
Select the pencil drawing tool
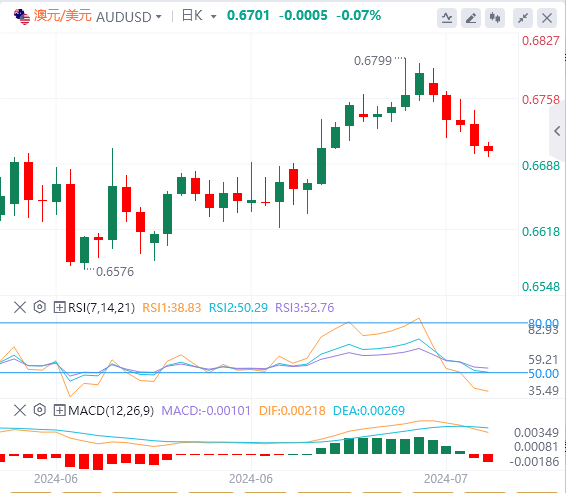[471, 18]
